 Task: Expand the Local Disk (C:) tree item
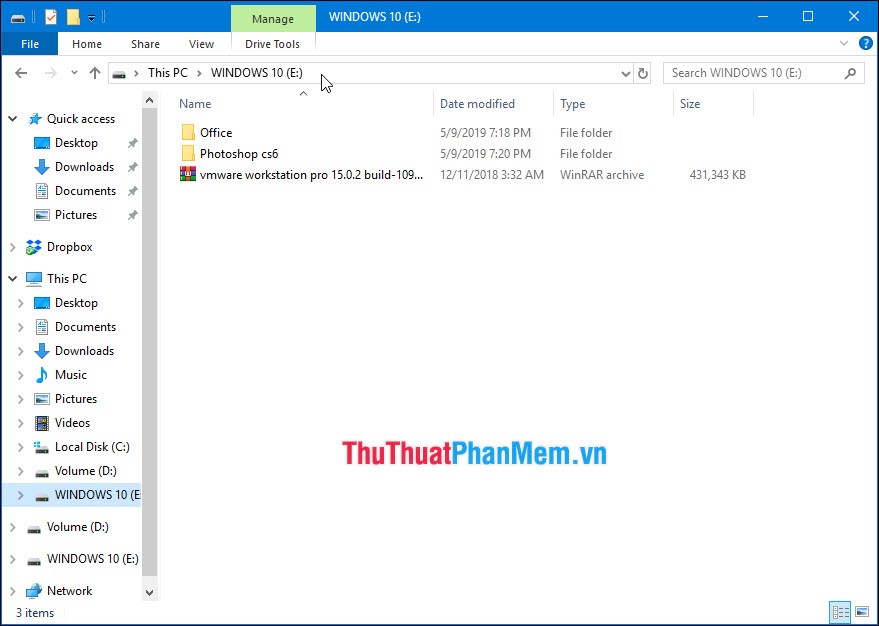(x=22, y=446)
